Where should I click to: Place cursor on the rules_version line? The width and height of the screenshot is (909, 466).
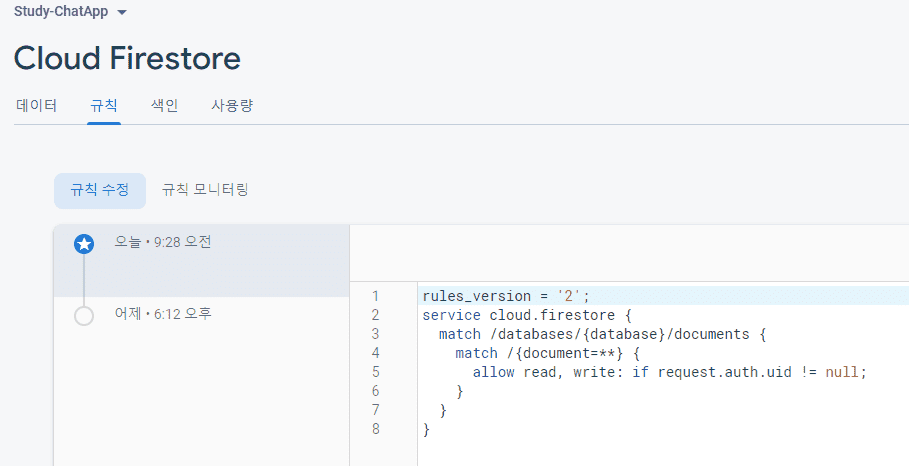pos(506,296)
